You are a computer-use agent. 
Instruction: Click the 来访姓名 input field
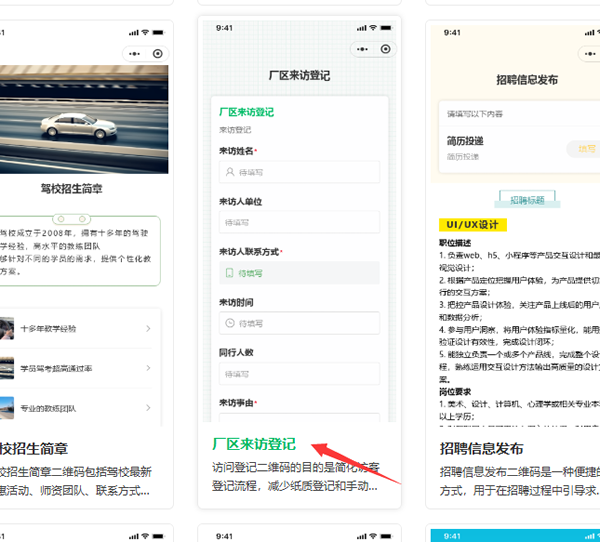click(299, 172)
